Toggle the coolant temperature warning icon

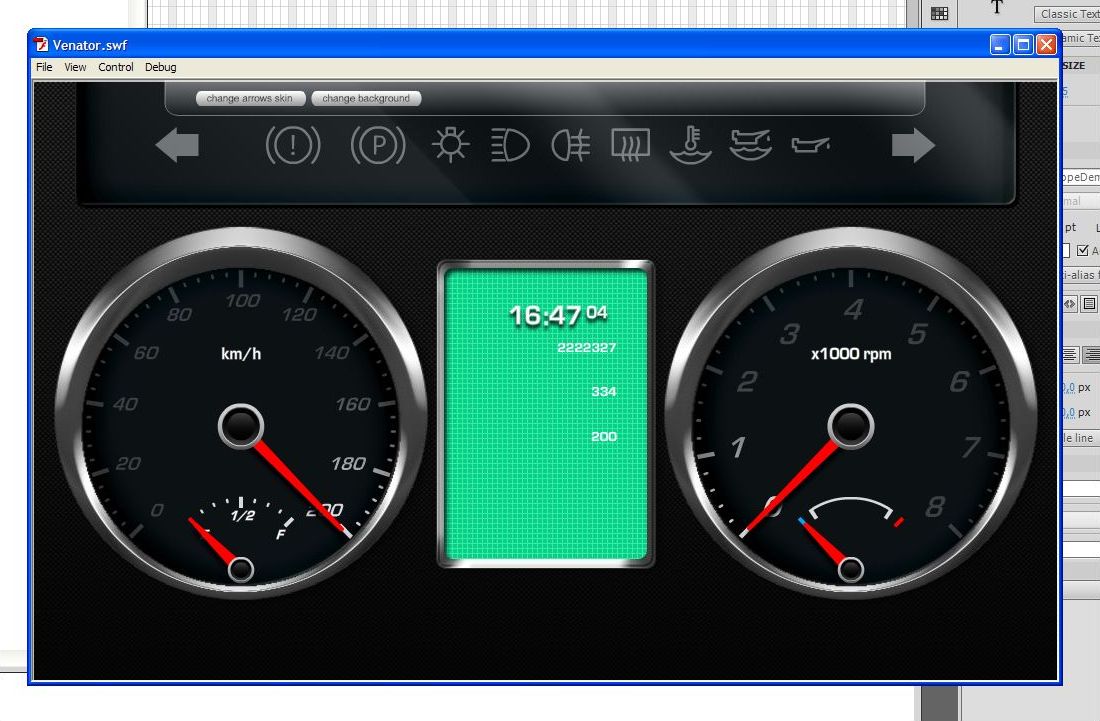[x=690, y=145]
